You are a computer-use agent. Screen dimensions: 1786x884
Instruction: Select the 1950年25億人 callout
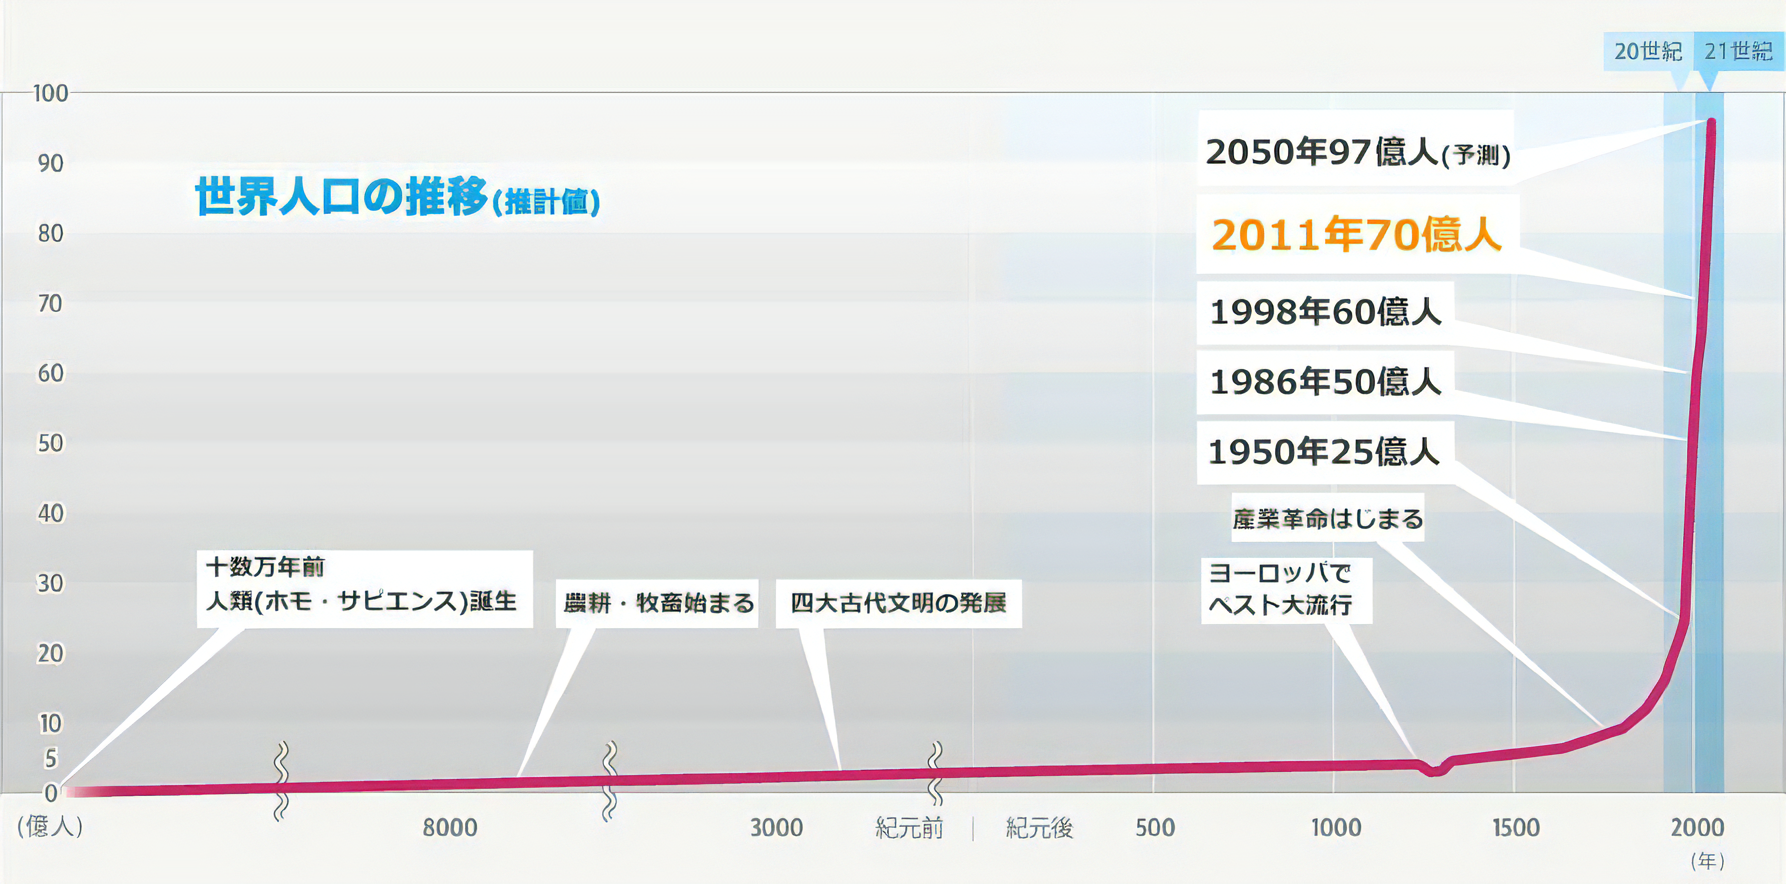point(1324,452)
